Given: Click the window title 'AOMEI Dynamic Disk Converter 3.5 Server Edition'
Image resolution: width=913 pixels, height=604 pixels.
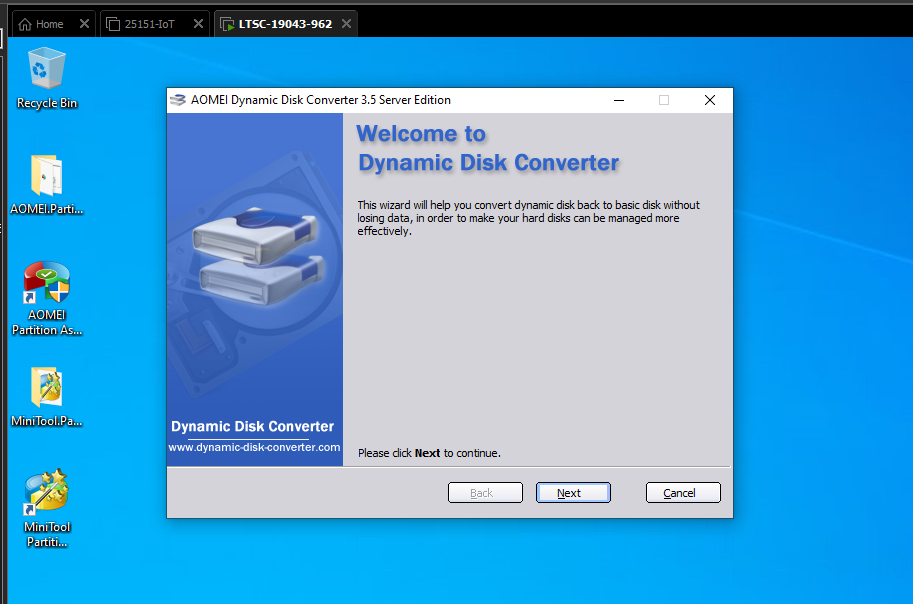Looking at the screenshot, I should coord(321,100).
